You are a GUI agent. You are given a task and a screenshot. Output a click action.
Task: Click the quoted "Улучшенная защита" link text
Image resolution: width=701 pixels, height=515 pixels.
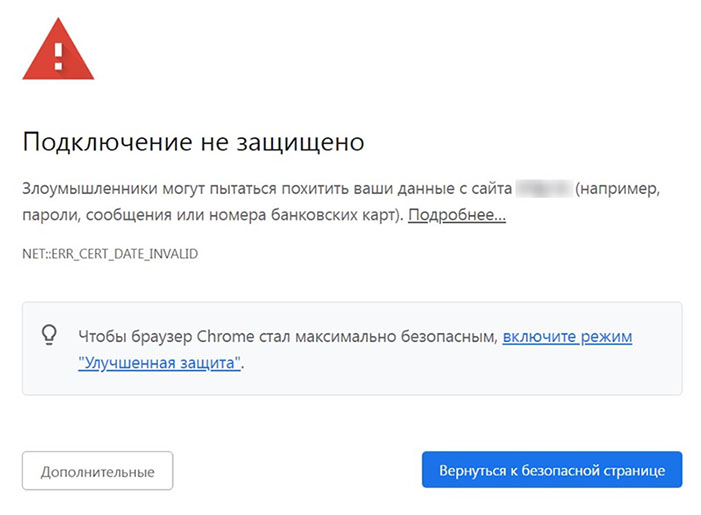(159, 363)
